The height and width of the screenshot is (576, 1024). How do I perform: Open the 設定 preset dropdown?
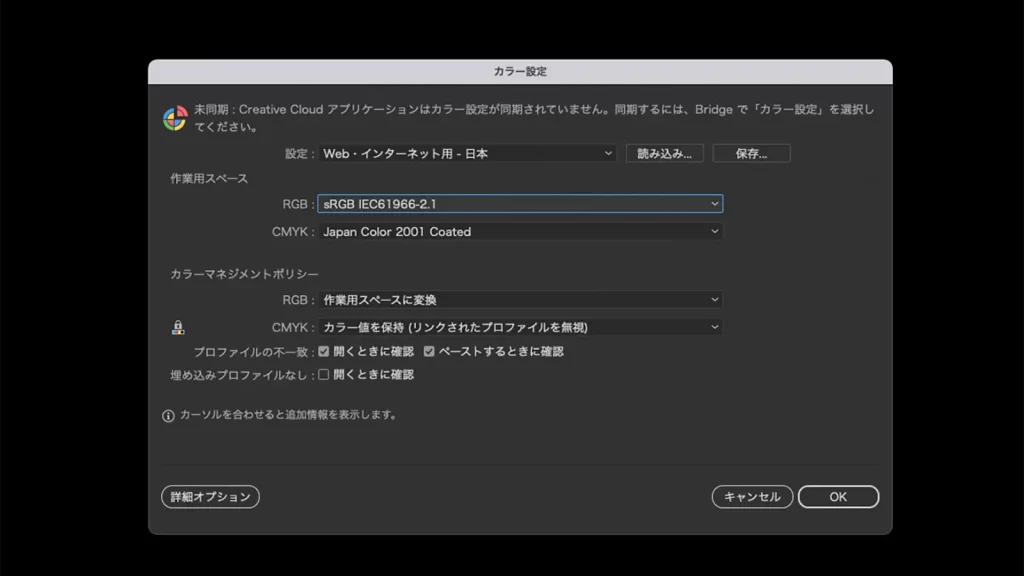click(468, 153)
